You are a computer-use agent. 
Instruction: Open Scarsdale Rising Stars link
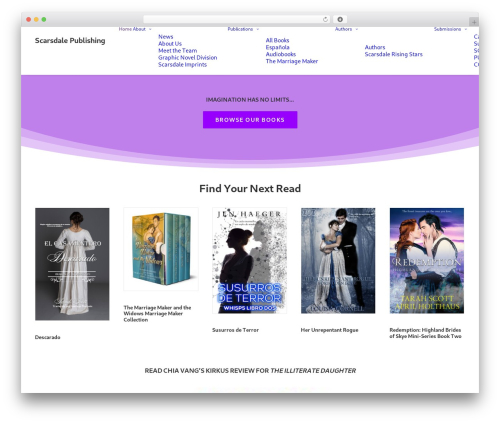click(393, 54)
